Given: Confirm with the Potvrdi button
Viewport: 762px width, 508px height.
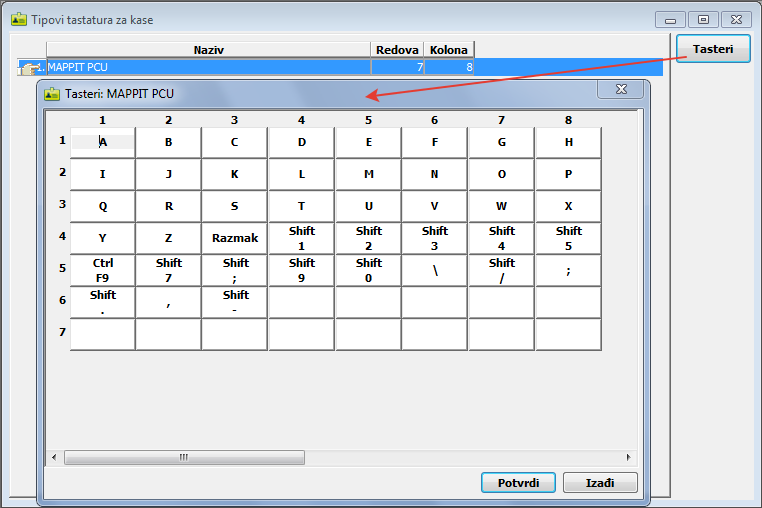Looking at the screenshot, I should (518, 483).
